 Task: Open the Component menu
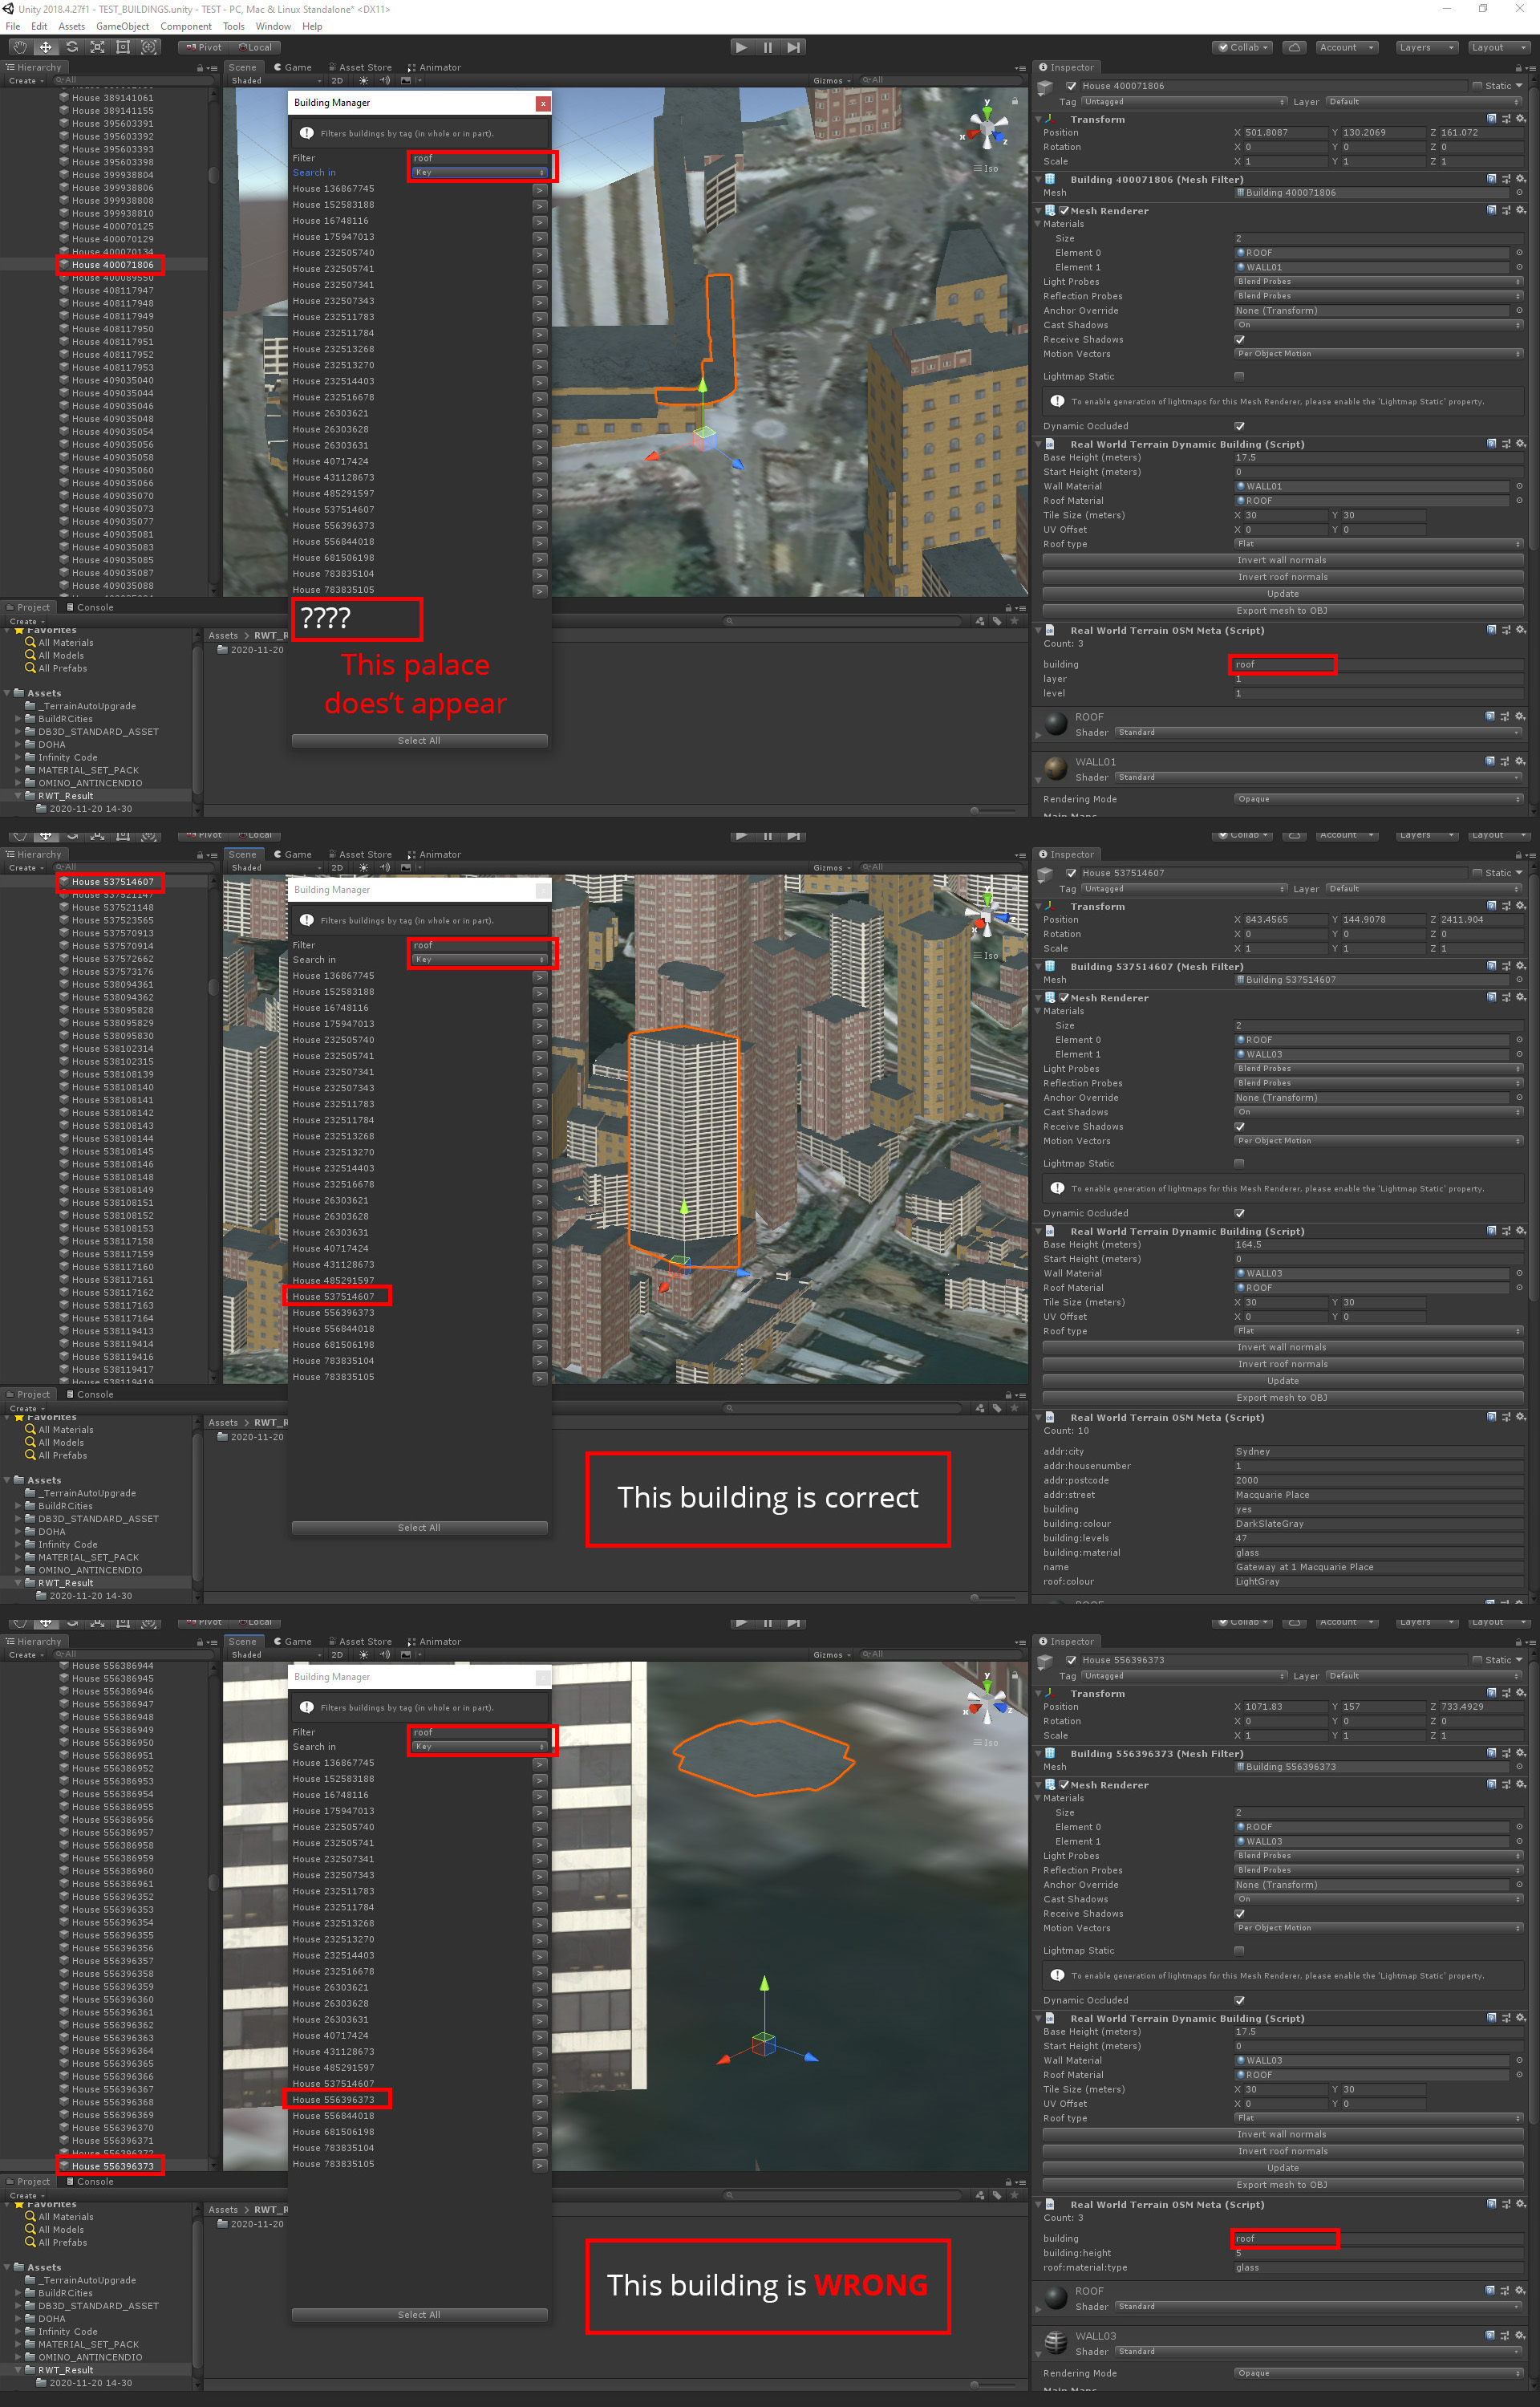186,26
